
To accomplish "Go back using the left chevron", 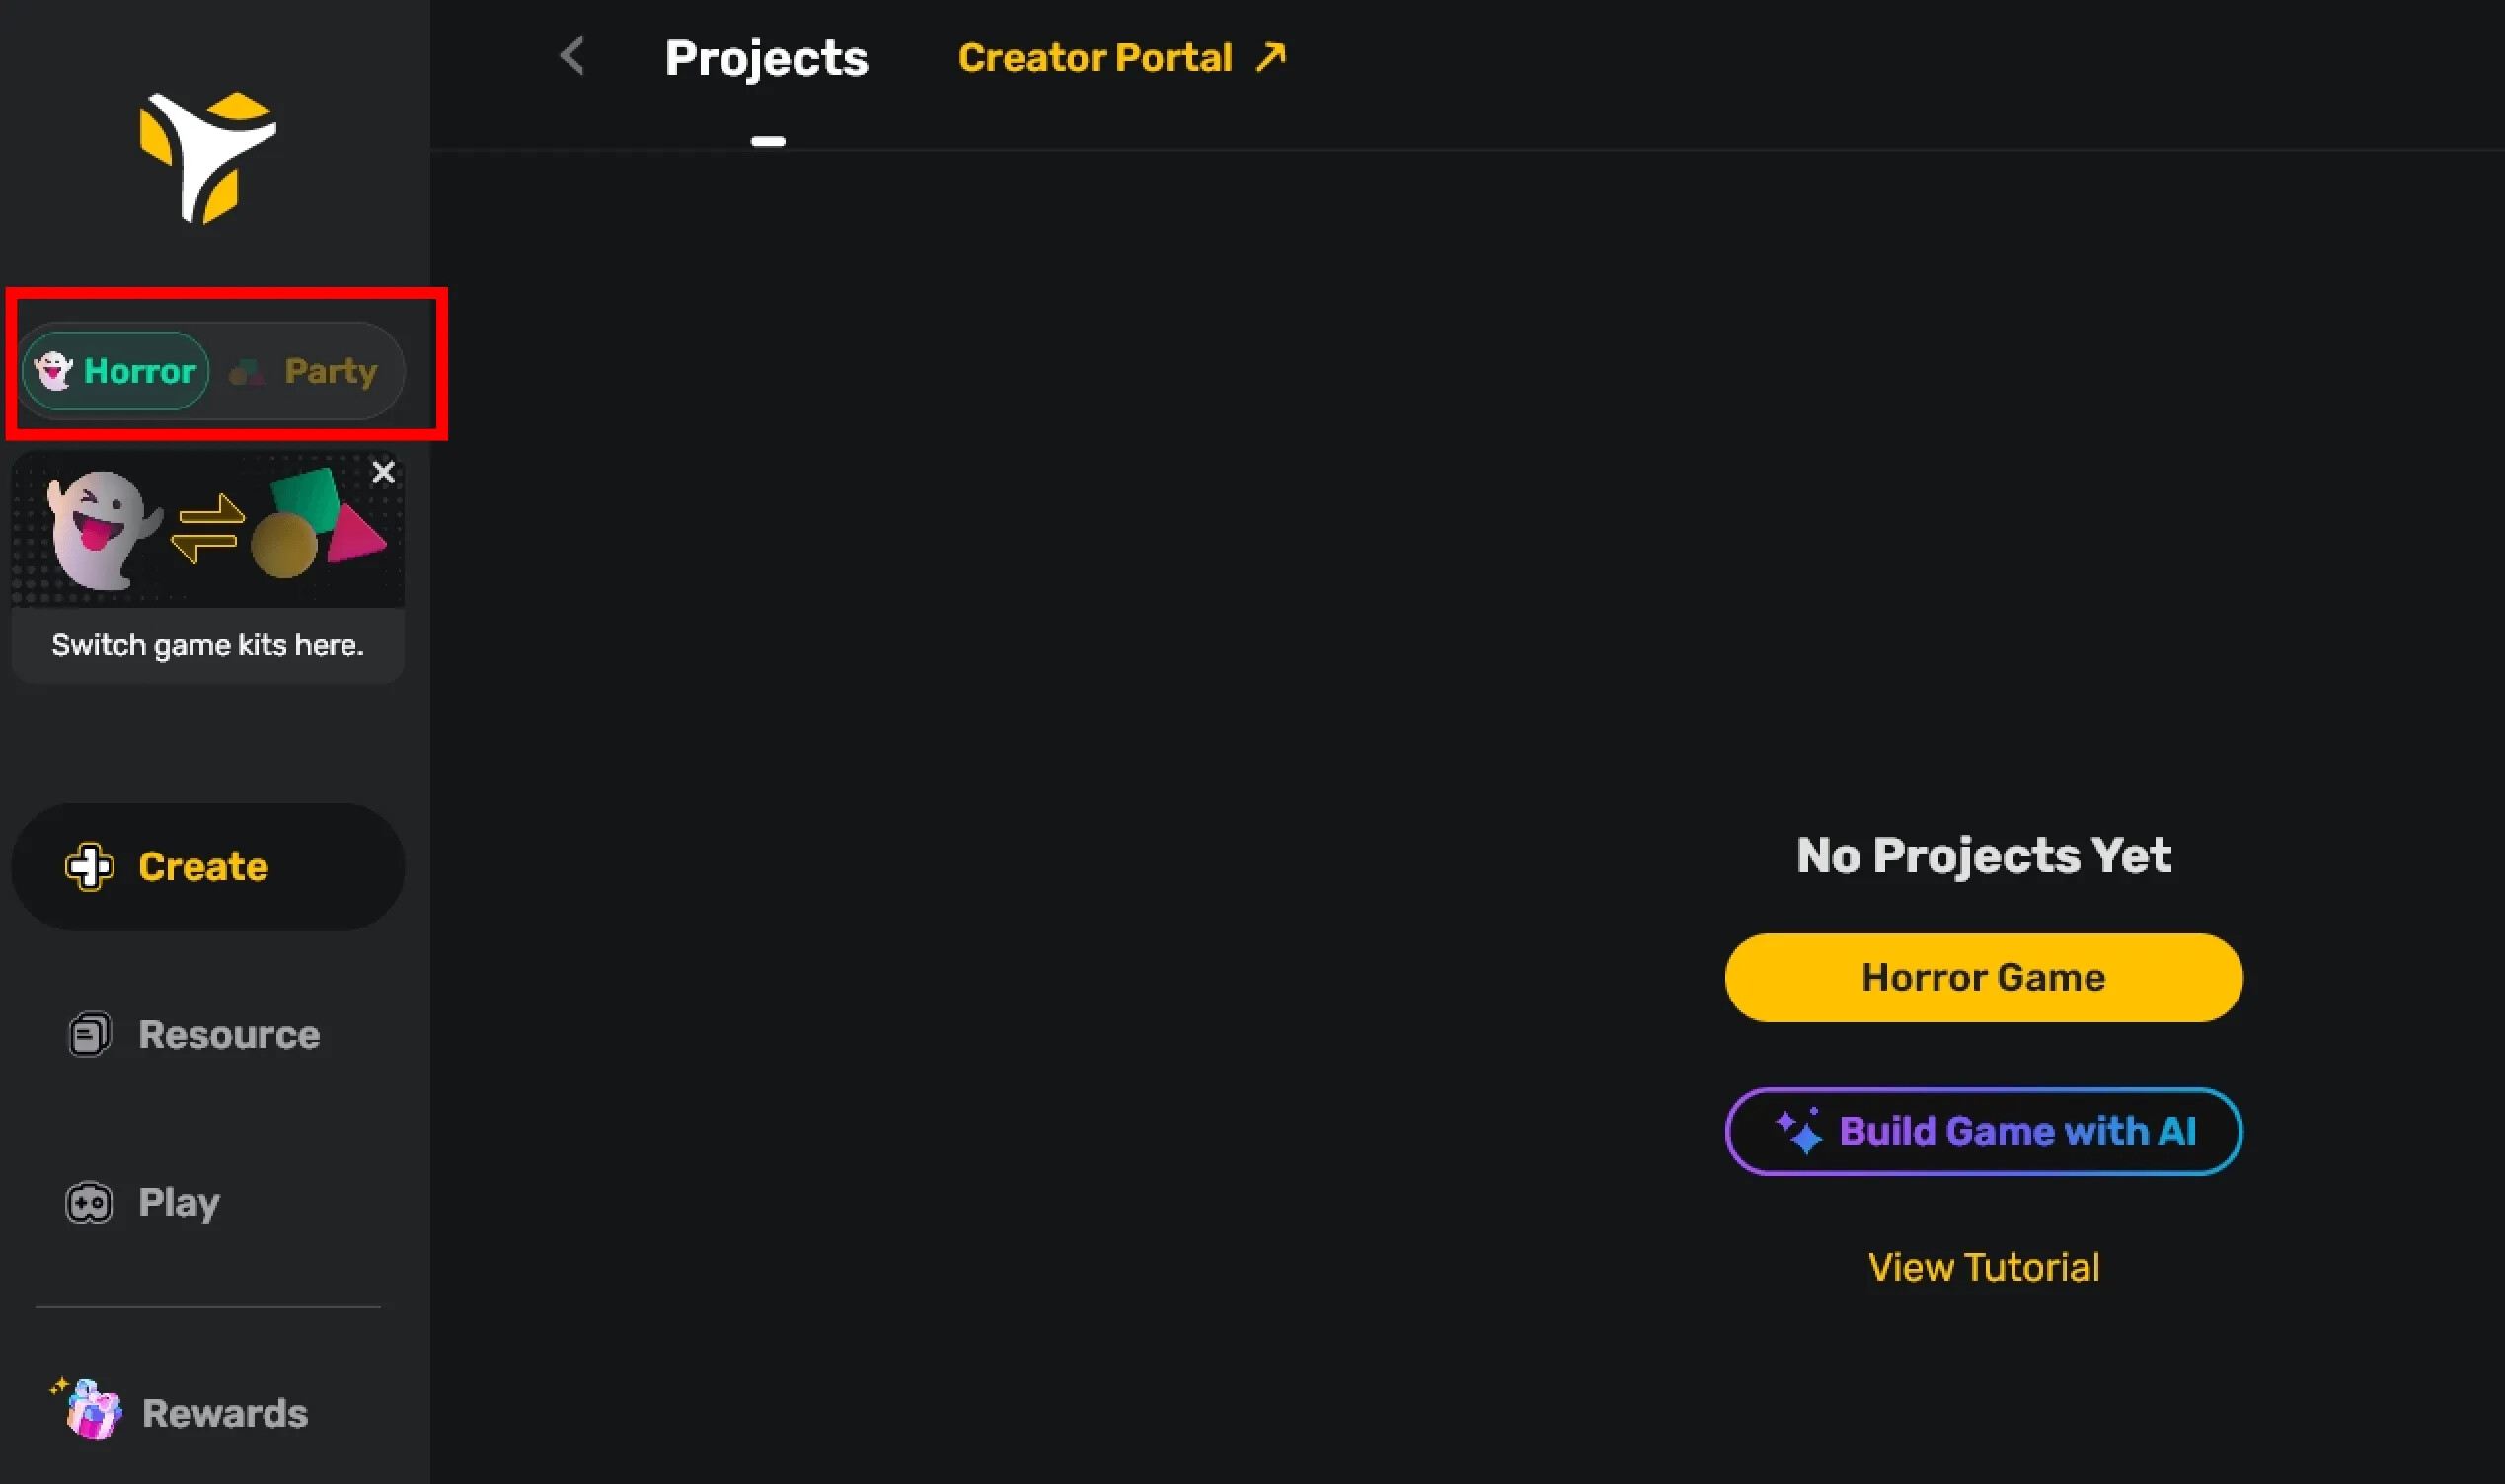I will coord(572,56).
